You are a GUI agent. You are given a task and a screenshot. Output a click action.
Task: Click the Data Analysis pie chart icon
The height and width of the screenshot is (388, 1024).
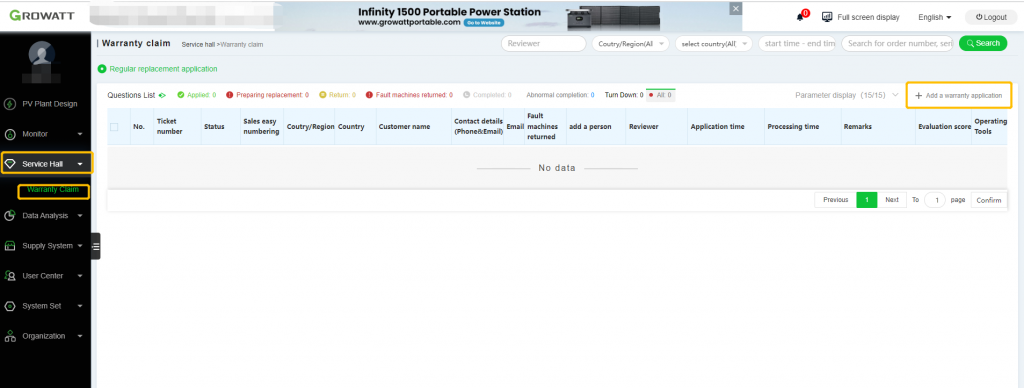pyautogui.click(x=10, y=216)
